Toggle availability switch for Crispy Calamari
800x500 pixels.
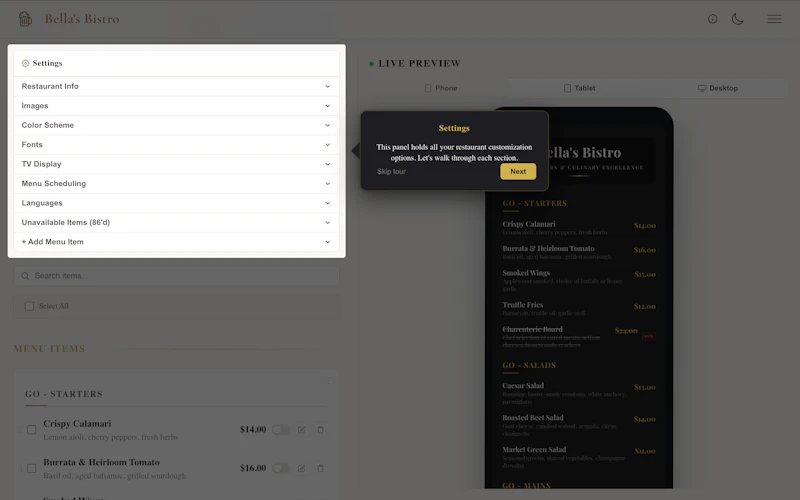281,430
